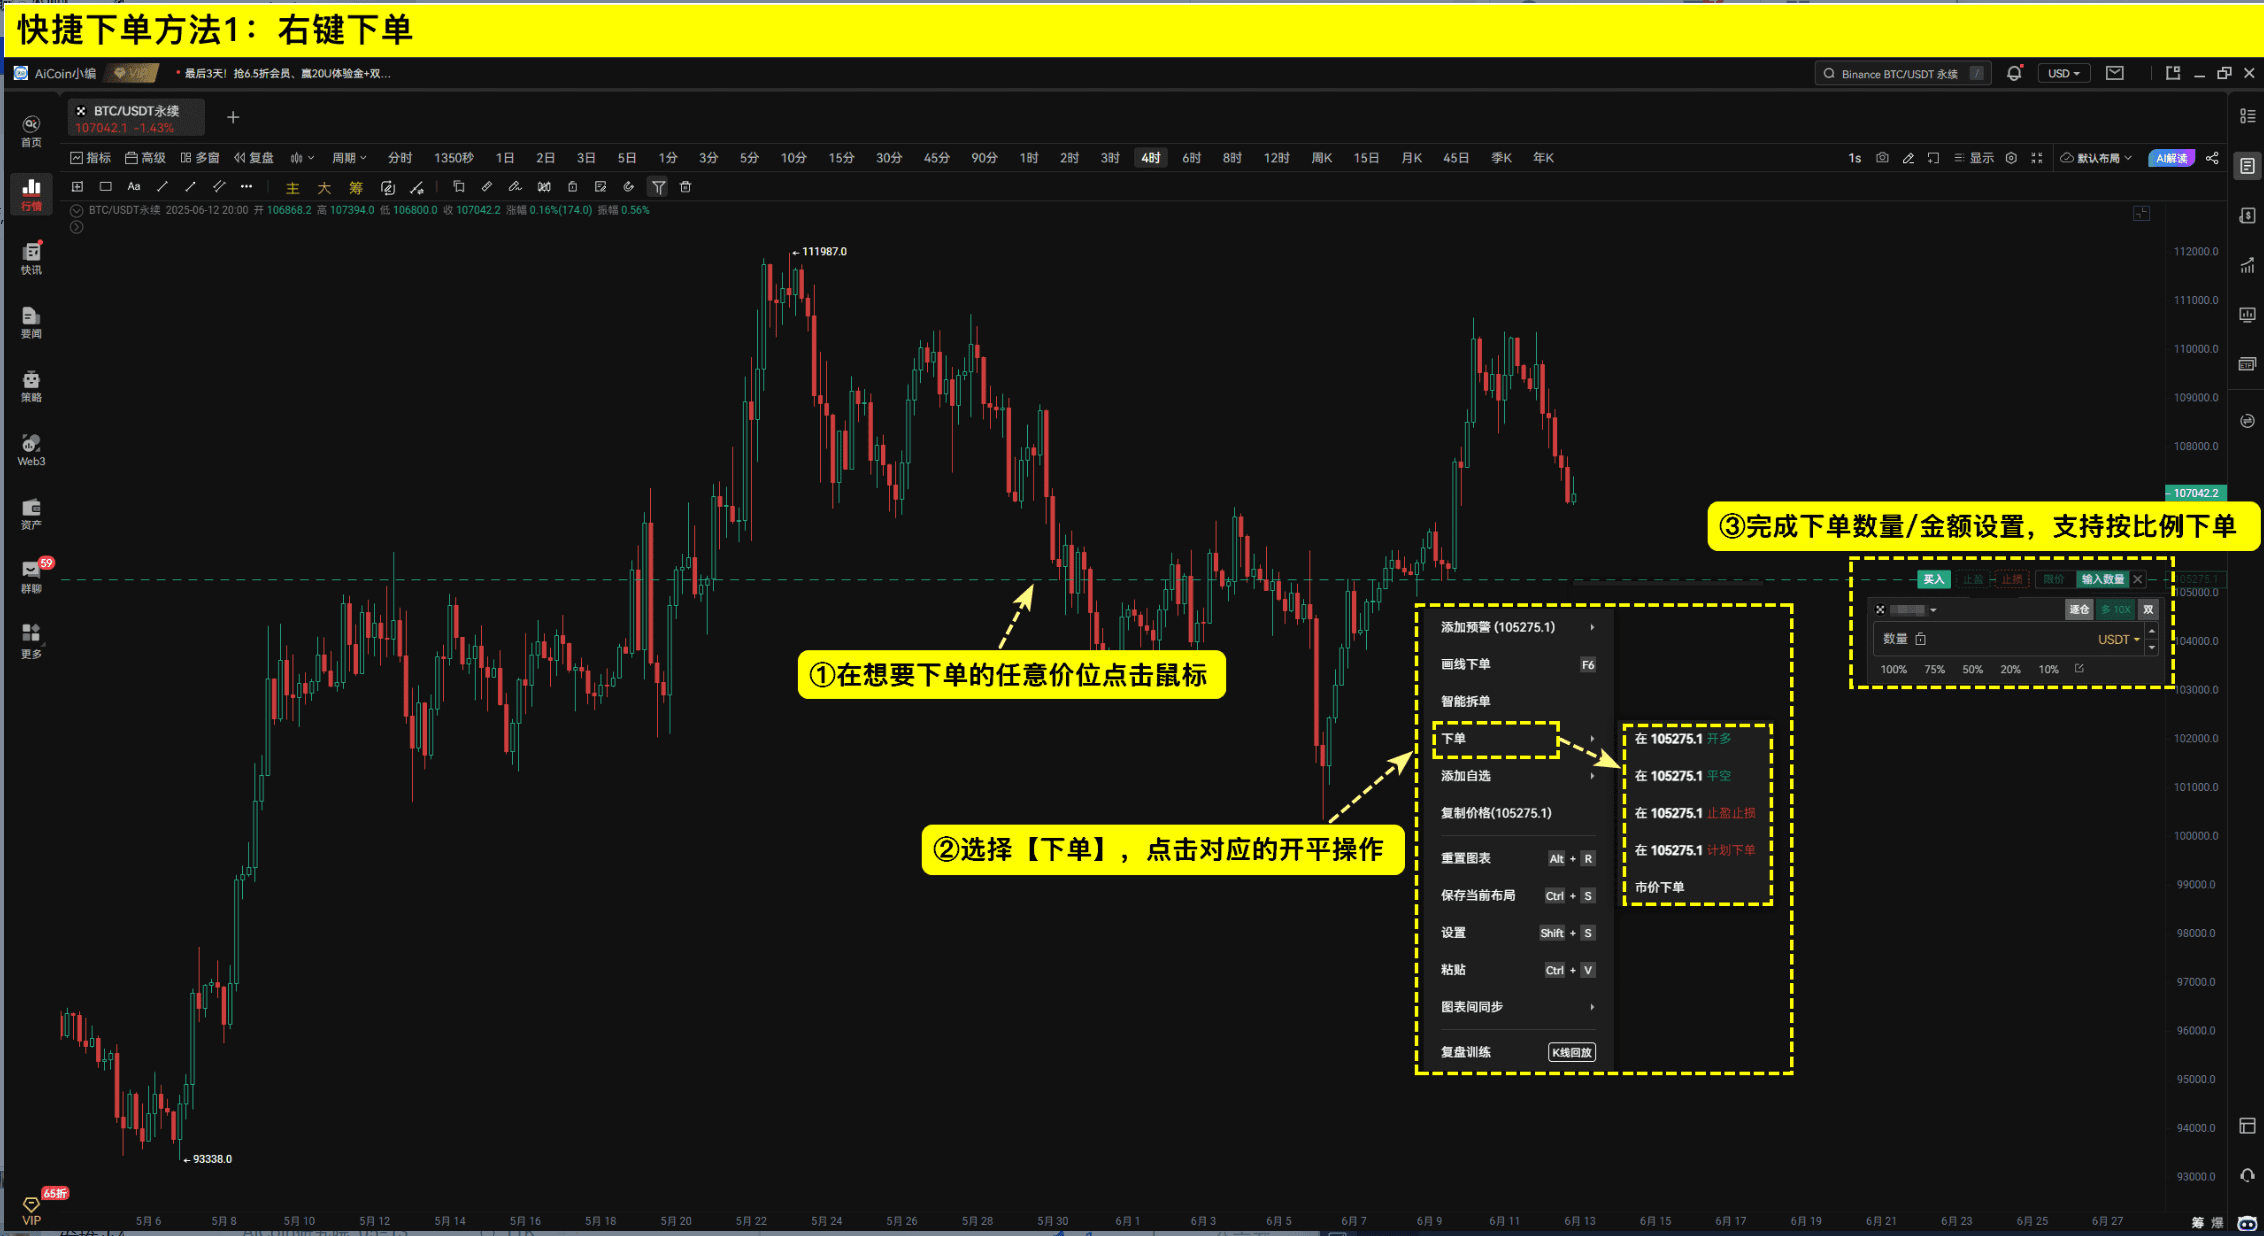Set order size to 100%
Viewport: 2264px width, 1236px height.
tap(1893, 669)
